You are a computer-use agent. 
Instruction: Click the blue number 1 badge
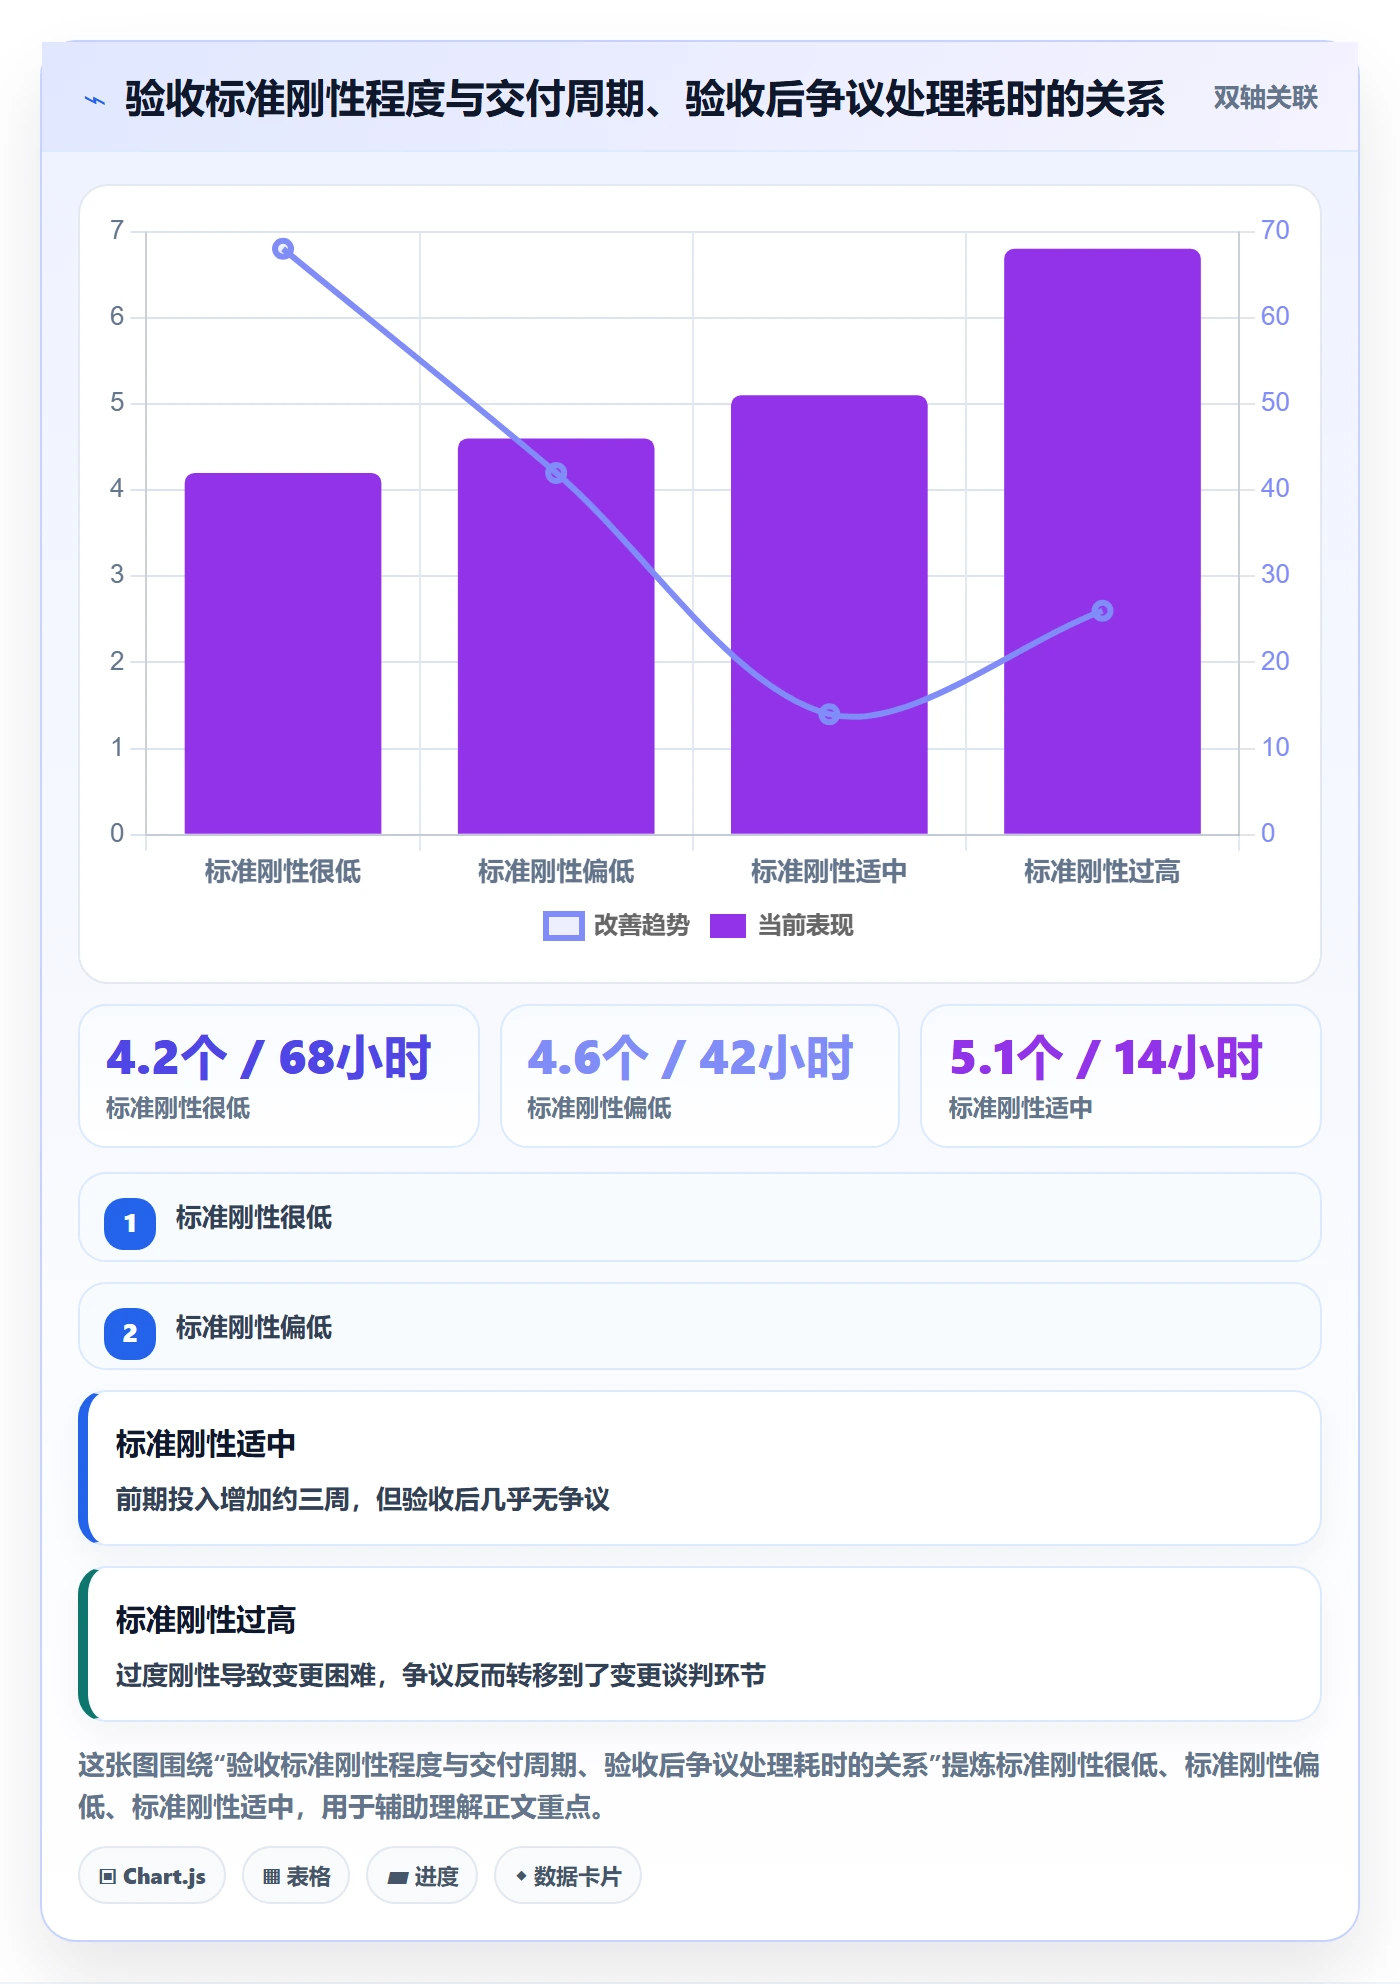(x=130, y=1223)
